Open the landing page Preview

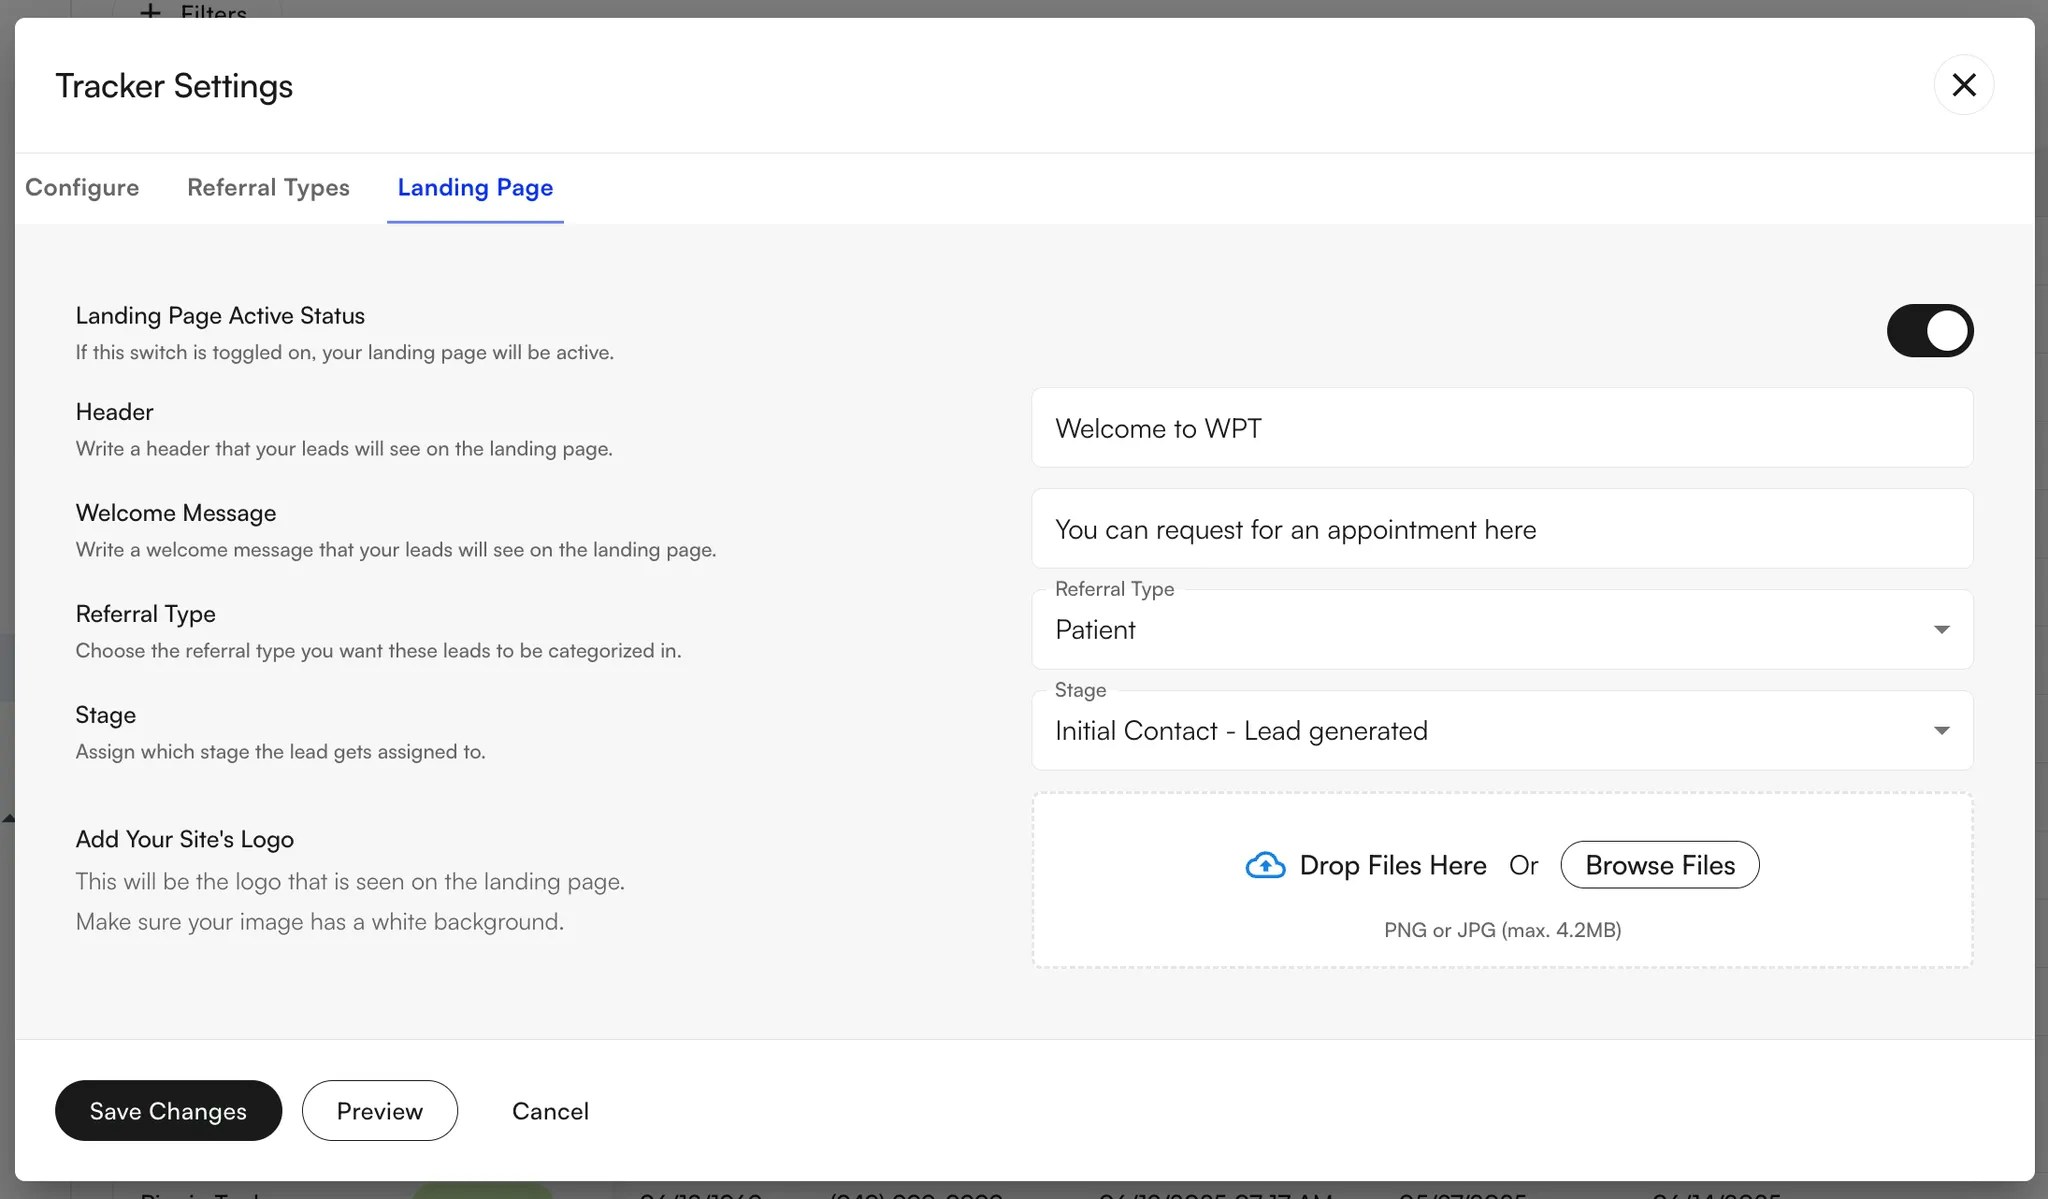pyautogui.click(x=380, y=1110)
